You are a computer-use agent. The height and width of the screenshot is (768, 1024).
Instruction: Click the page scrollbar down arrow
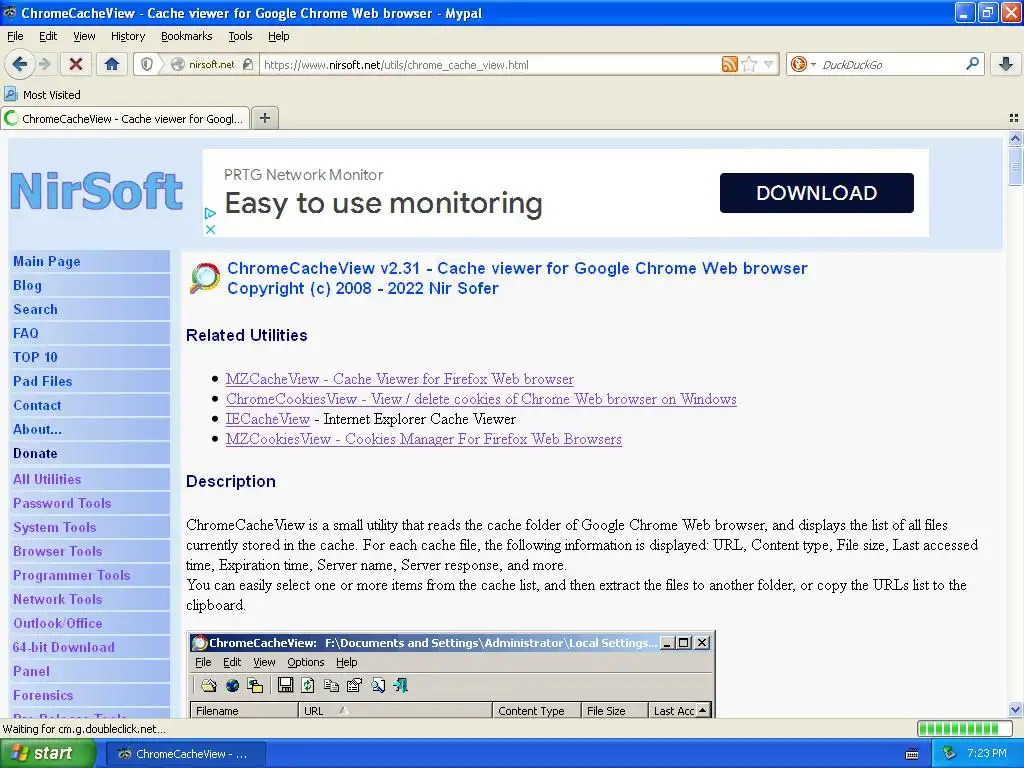coord(1015,710)
